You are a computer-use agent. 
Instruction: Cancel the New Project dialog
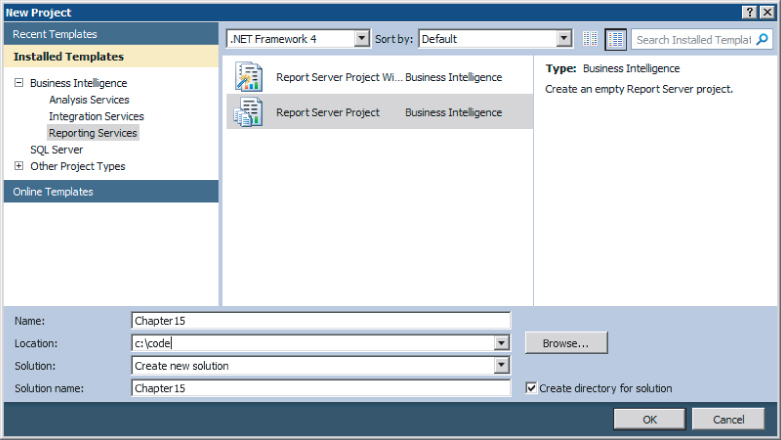point(729,420)
